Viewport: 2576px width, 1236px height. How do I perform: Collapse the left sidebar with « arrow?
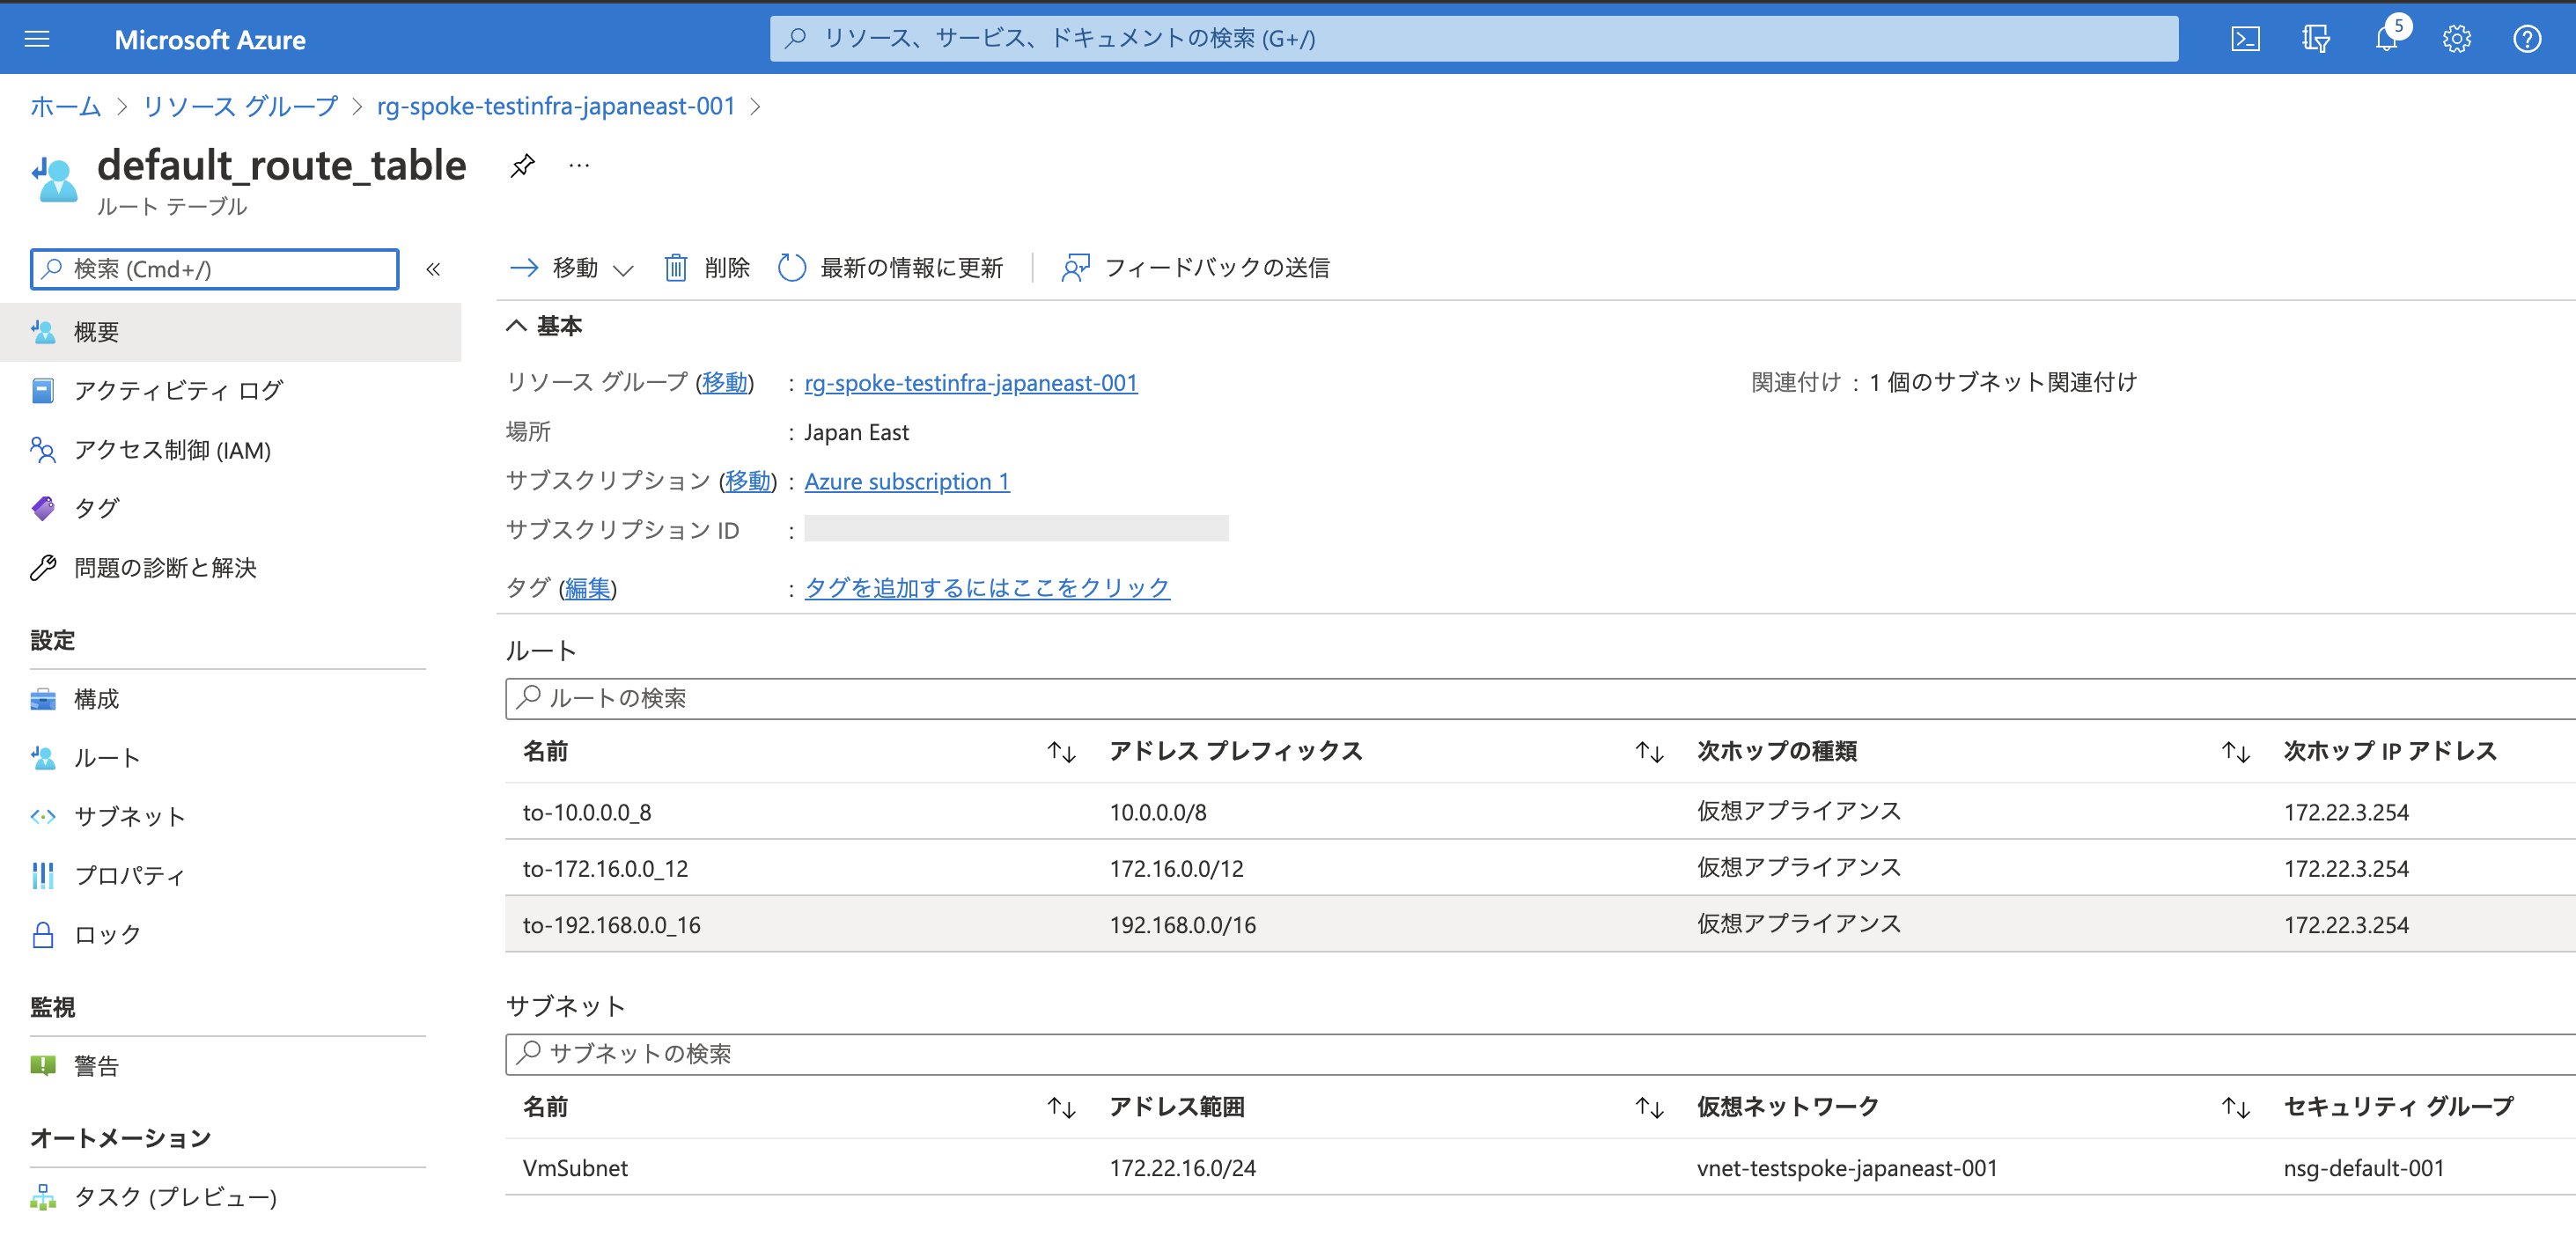click(x=433, y=268)
